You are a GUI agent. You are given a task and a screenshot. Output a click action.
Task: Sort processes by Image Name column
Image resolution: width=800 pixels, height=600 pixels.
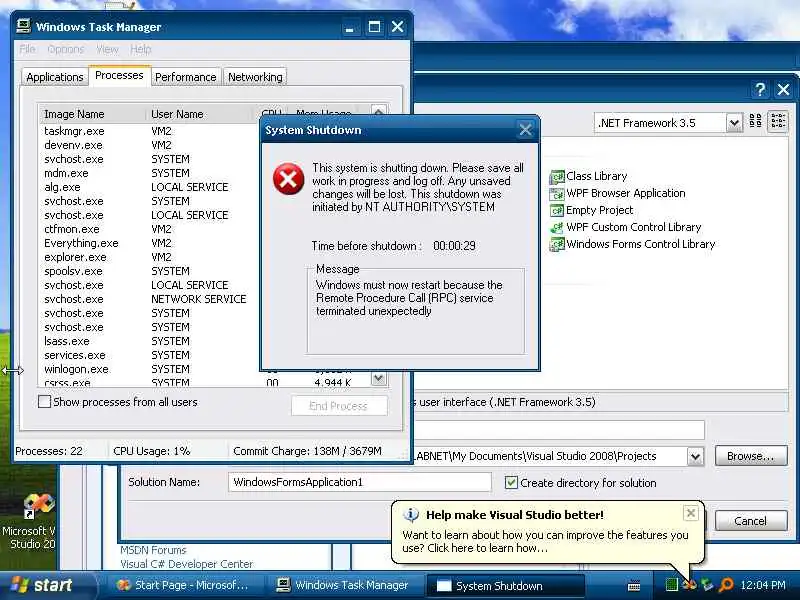[92, 114]
